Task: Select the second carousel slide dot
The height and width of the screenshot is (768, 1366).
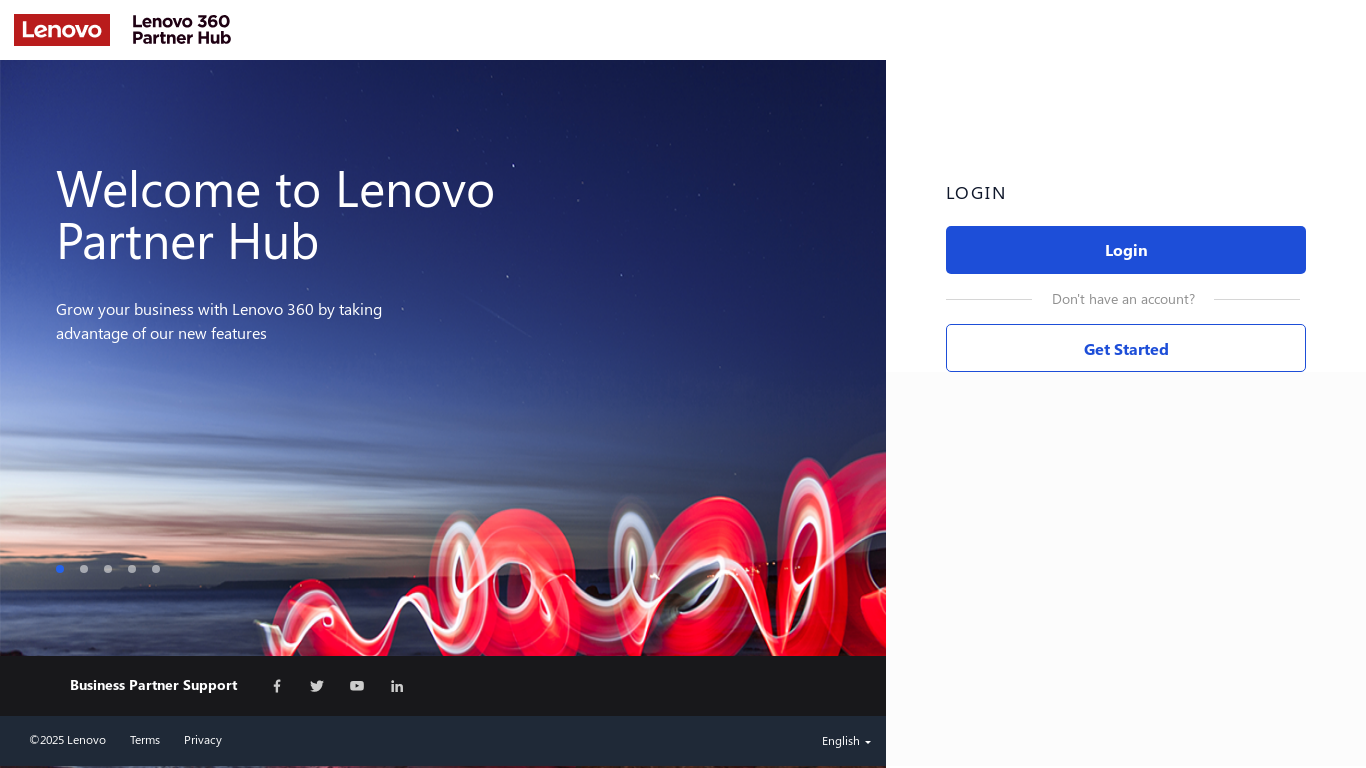Action: [x=84, y=569]
